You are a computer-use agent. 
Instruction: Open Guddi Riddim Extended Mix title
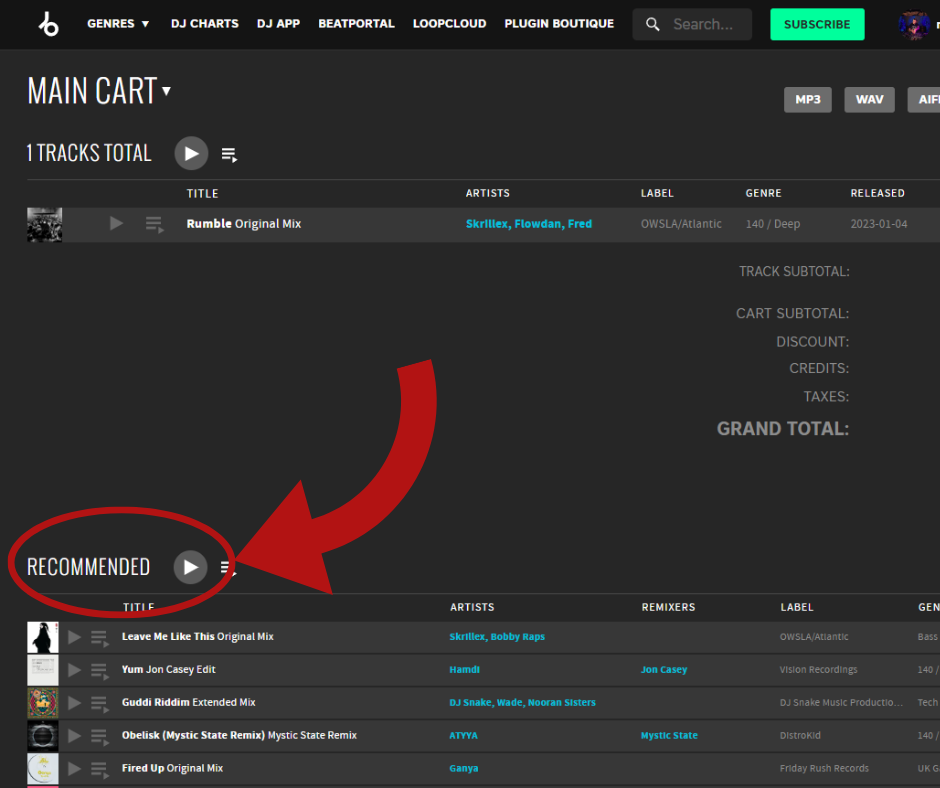[188, 702]
